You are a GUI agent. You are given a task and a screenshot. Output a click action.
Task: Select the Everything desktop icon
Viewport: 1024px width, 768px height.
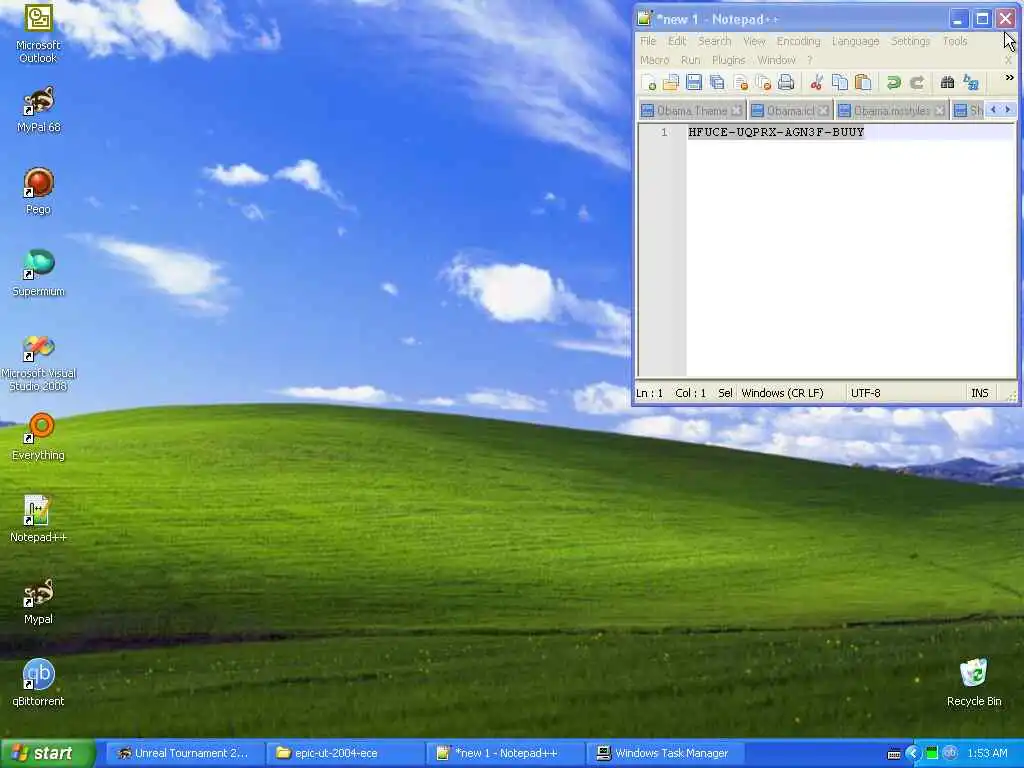pyautogui.click(x=39, y=437)
